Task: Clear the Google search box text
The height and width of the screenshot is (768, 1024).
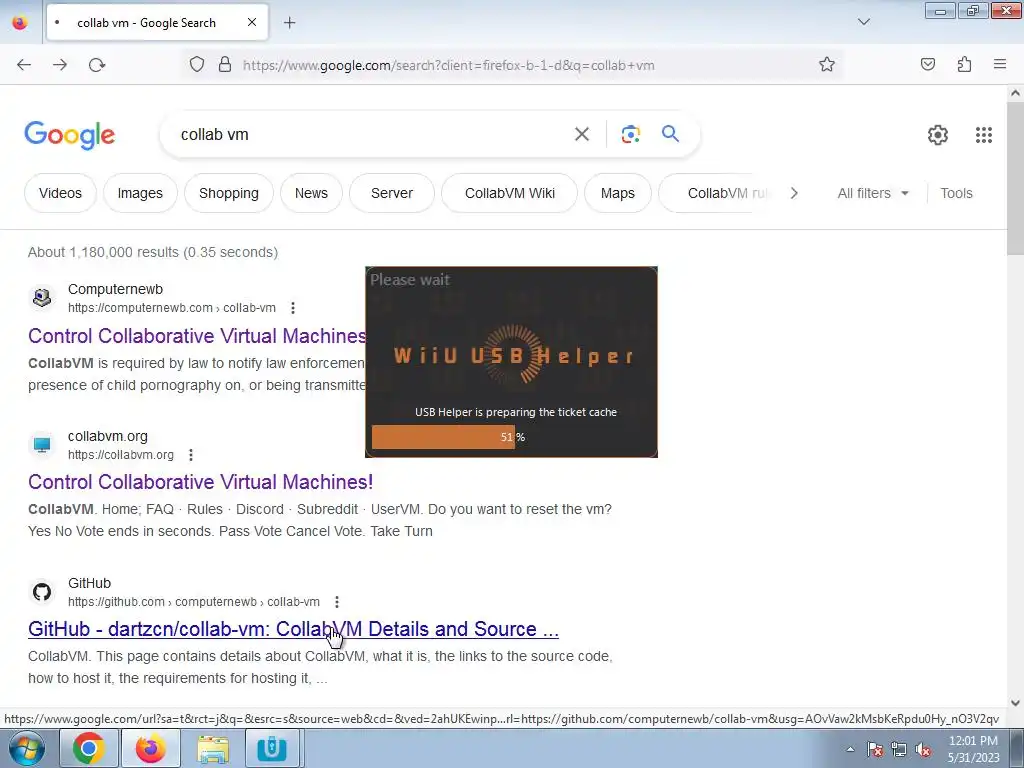Action: click(x=582, y=135)
